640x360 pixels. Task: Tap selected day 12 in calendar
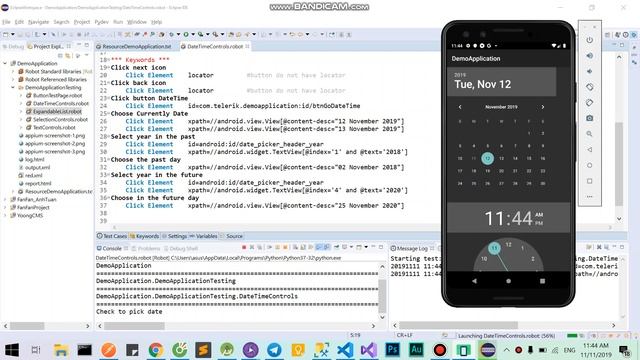487,158
